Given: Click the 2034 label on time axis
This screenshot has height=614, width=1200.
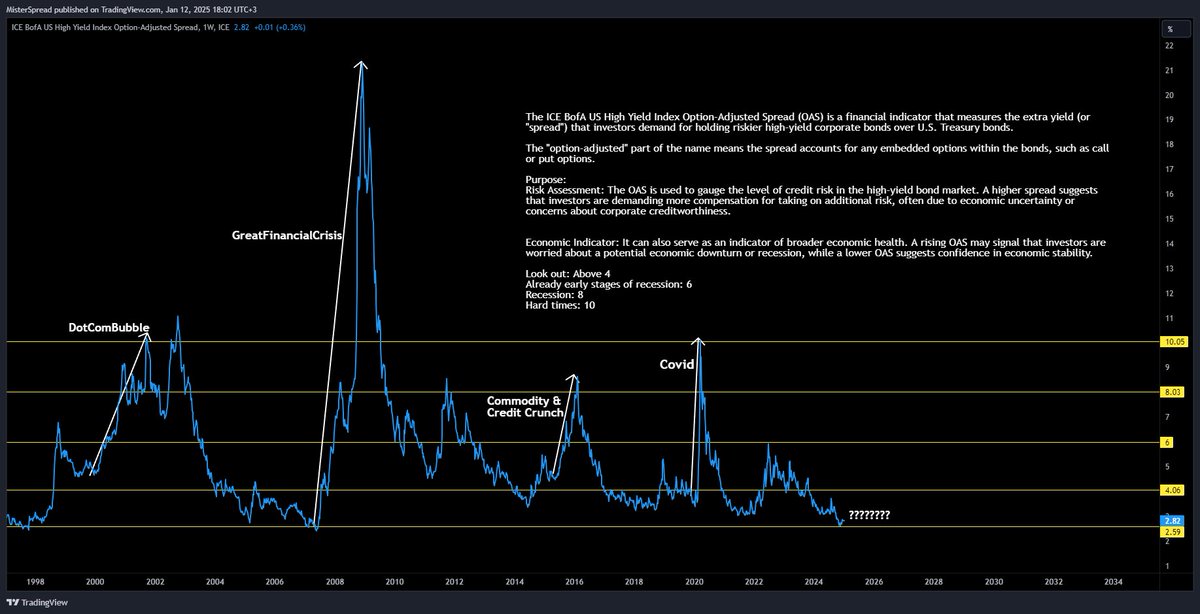Looking at the screenshot, I should [x=1114, y=580].
